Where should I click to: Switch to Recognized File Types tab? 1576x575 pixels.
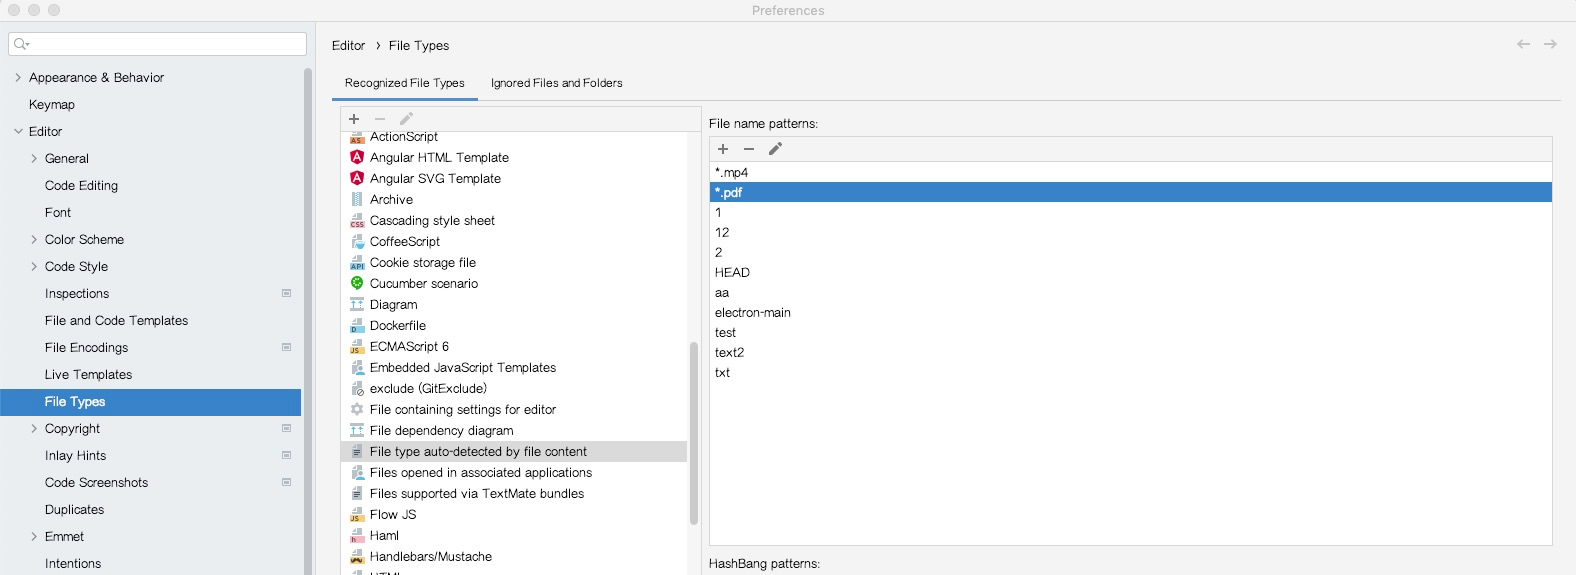point(405,83)
